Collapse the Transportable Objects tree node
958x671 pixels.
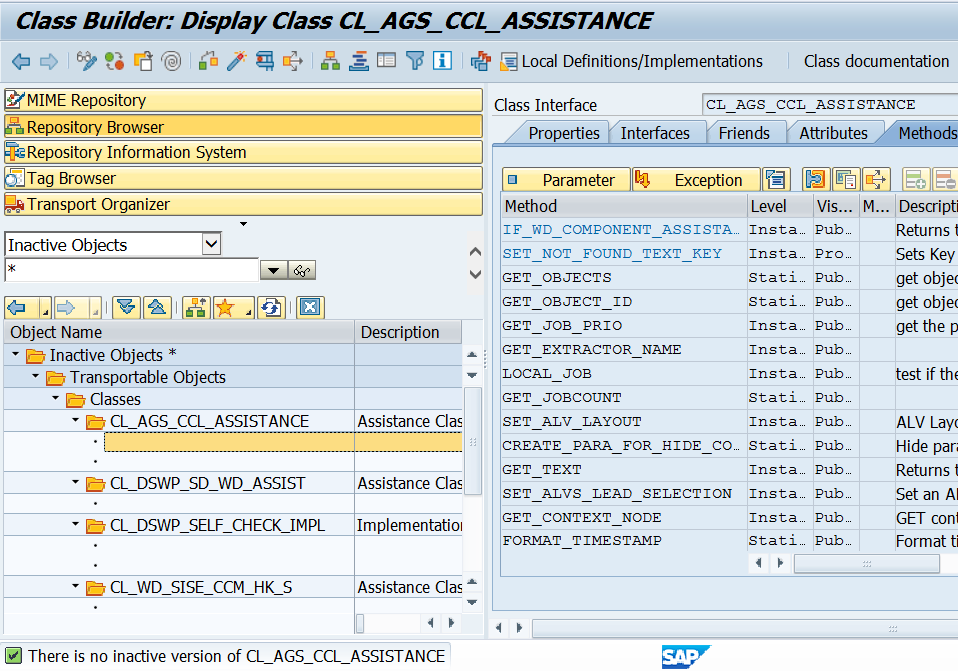(36, 376)
